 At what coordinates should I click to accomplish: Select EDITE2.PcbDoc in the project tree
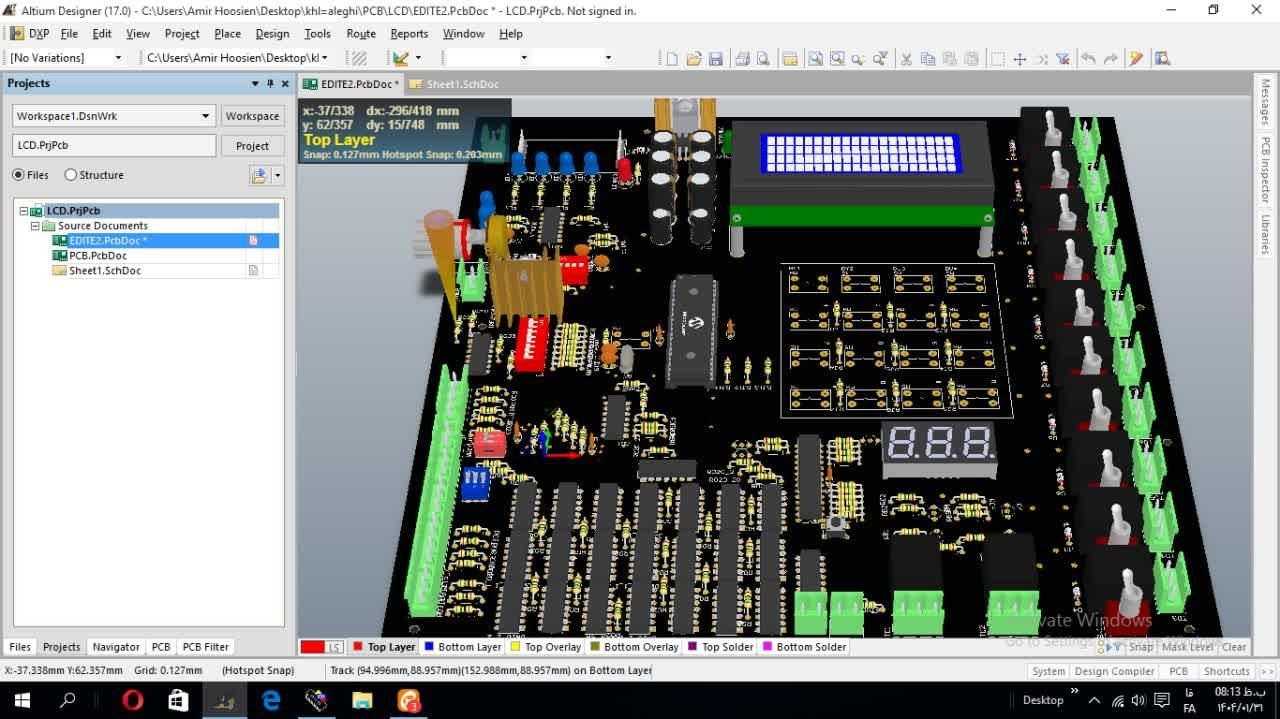(108, 241)
